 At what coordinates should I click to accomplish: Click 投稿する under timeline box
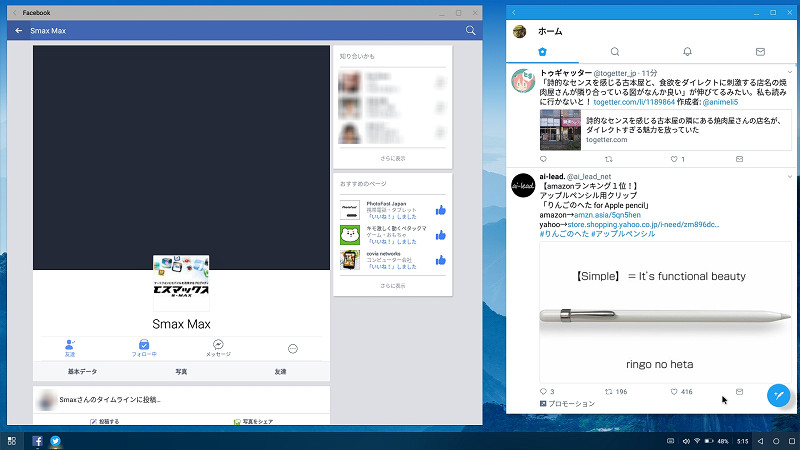105,421
